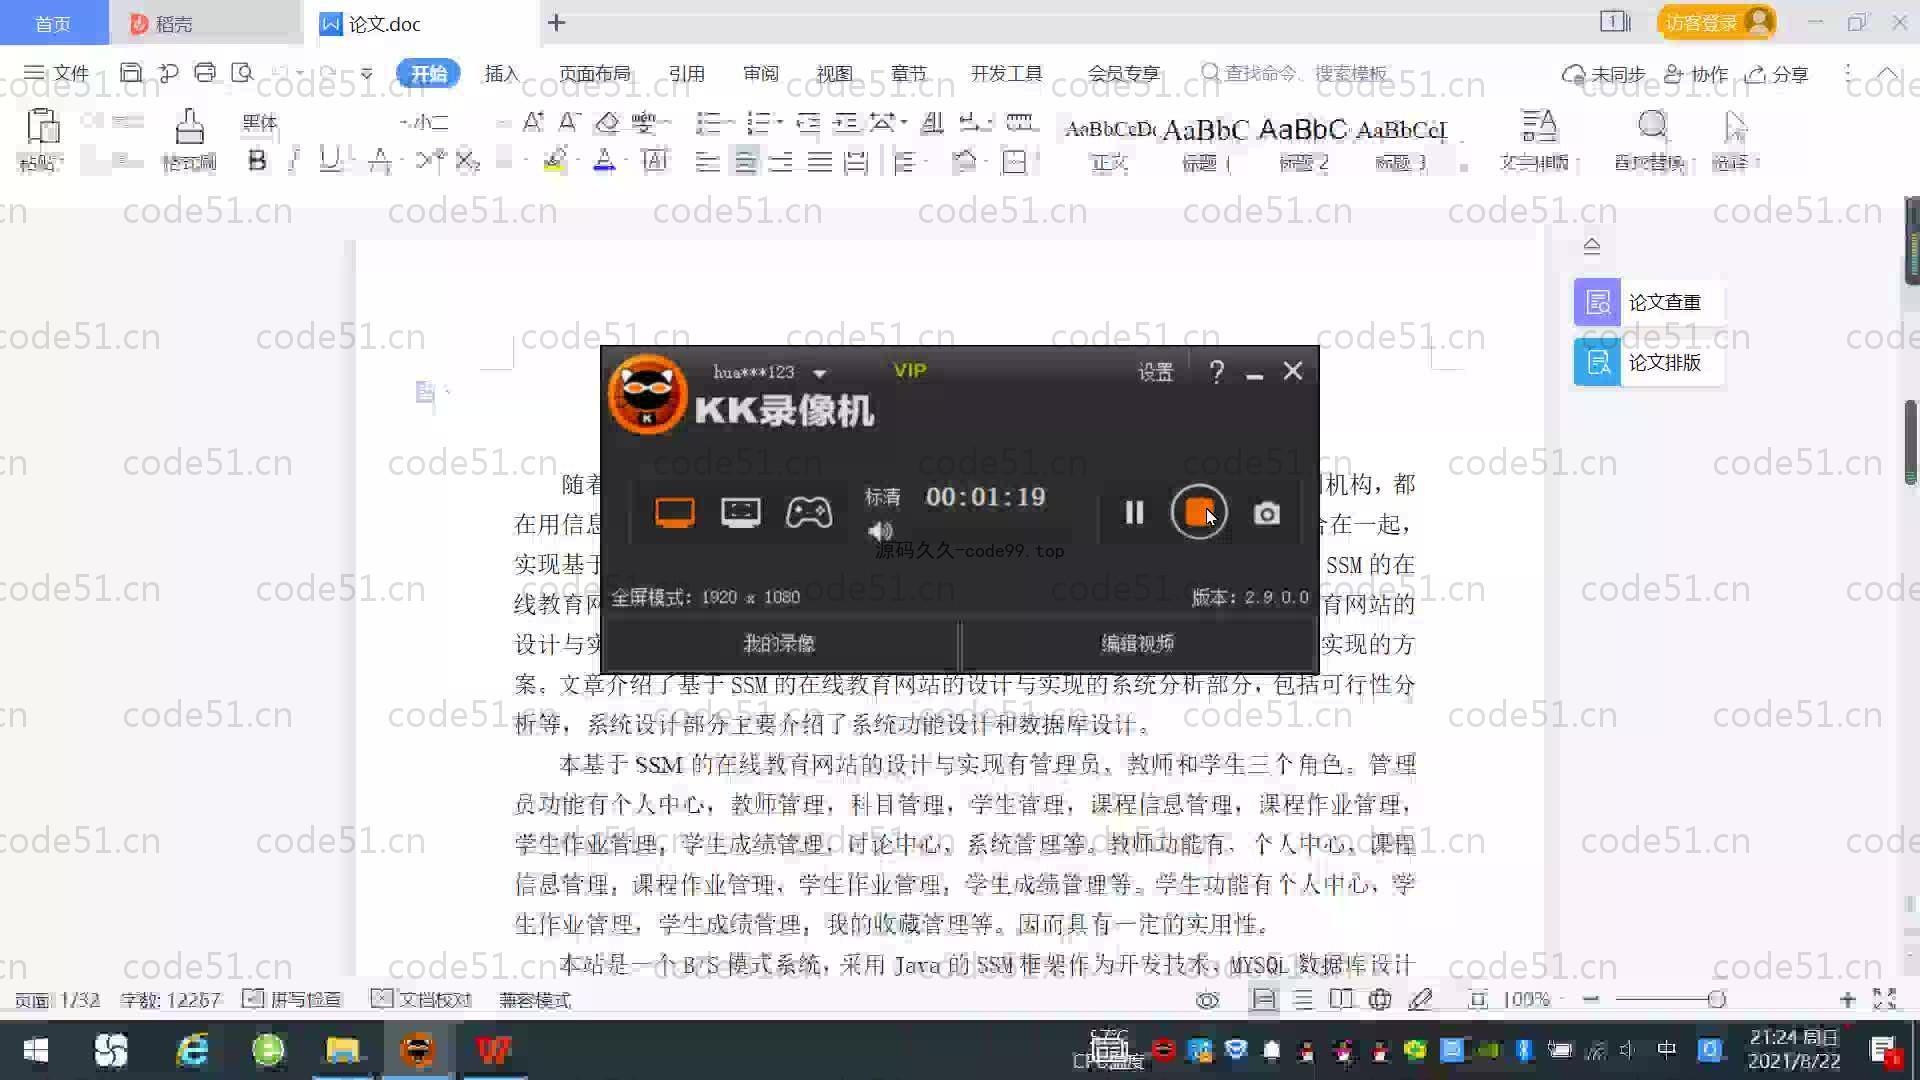Open 设置 in KK recorder

(1155, 372)
